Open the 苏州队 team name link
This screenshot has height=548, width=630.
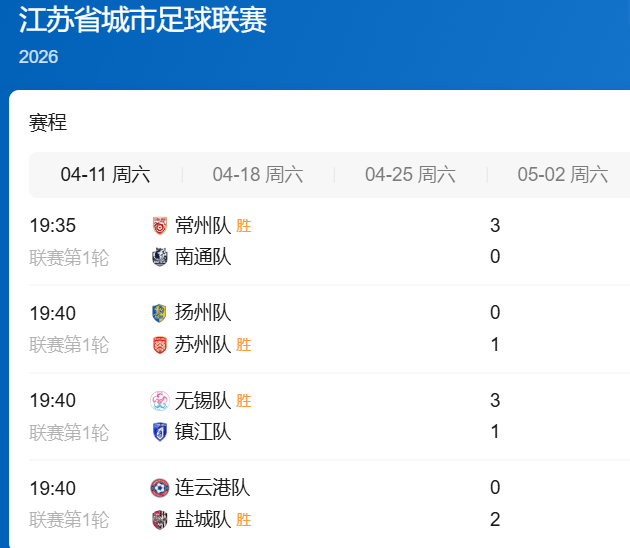point(203,345)
